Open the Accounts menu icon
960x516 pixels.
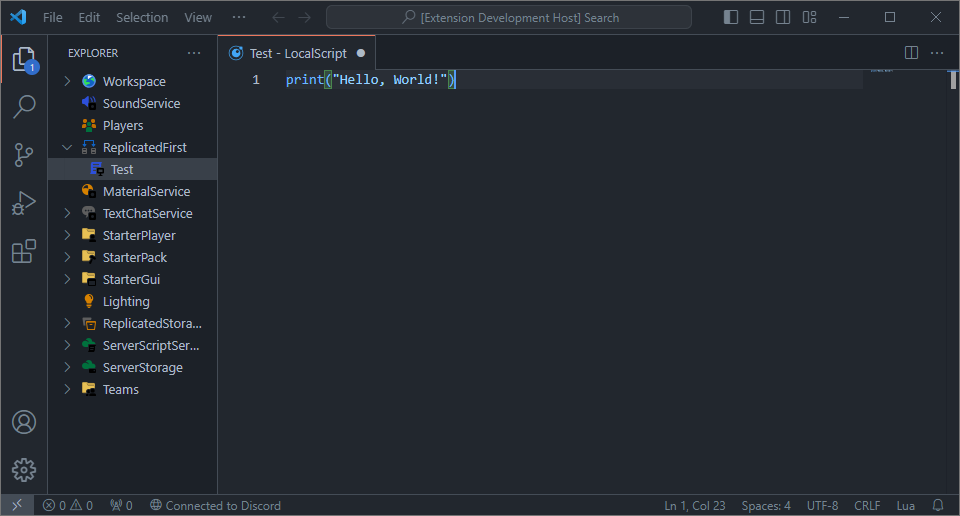point(24,422)
